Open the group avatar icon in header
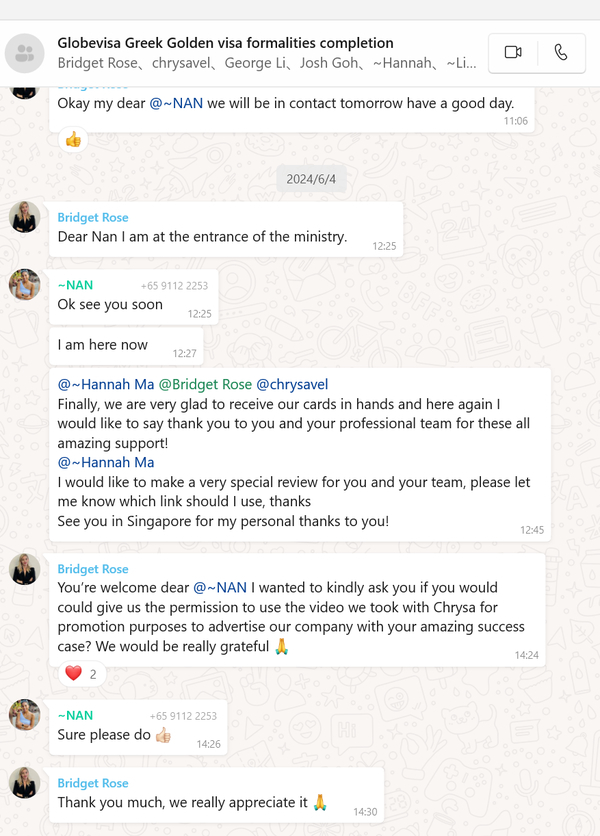Screen dimensions: 600x836 [25, 53]
